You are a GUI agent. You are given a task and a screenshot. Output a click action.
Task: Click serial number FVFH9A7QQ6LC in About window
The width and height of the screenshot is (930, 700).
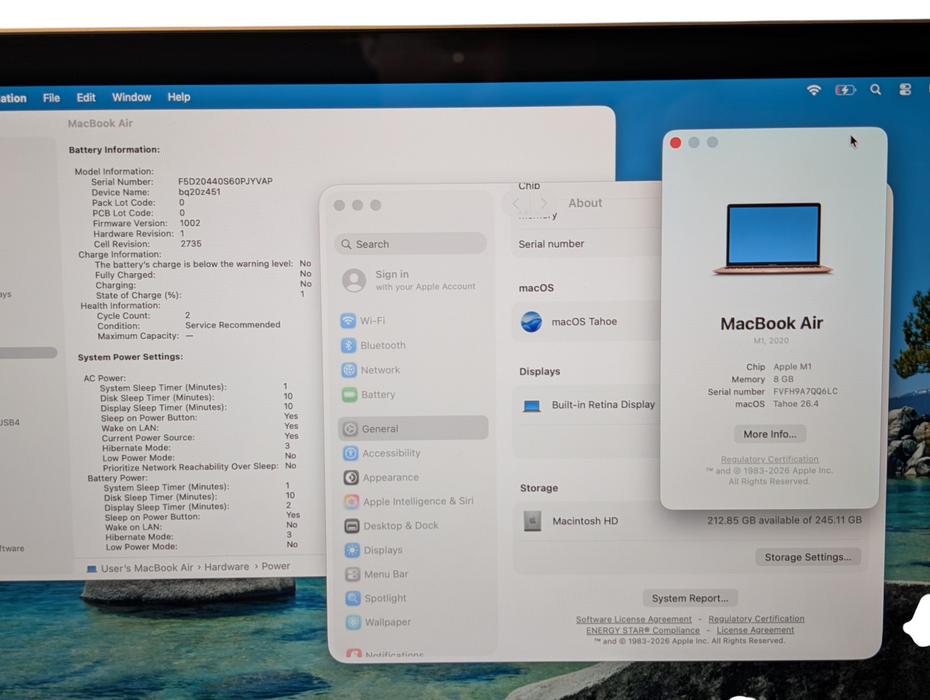[805, 392]
